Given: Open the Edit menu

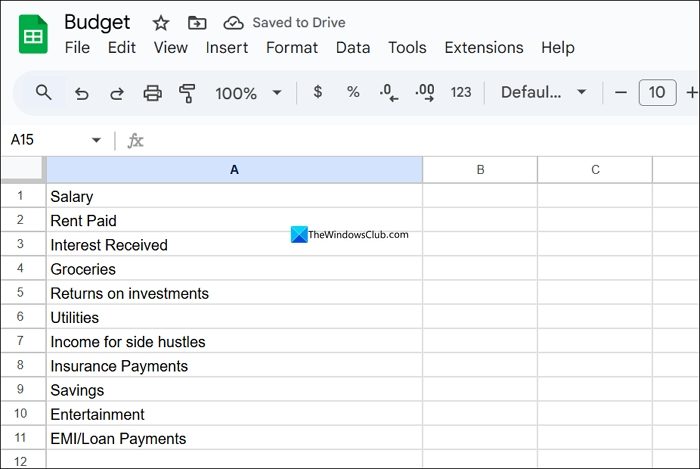Looking at the screenshot, I should coord(121,48).
